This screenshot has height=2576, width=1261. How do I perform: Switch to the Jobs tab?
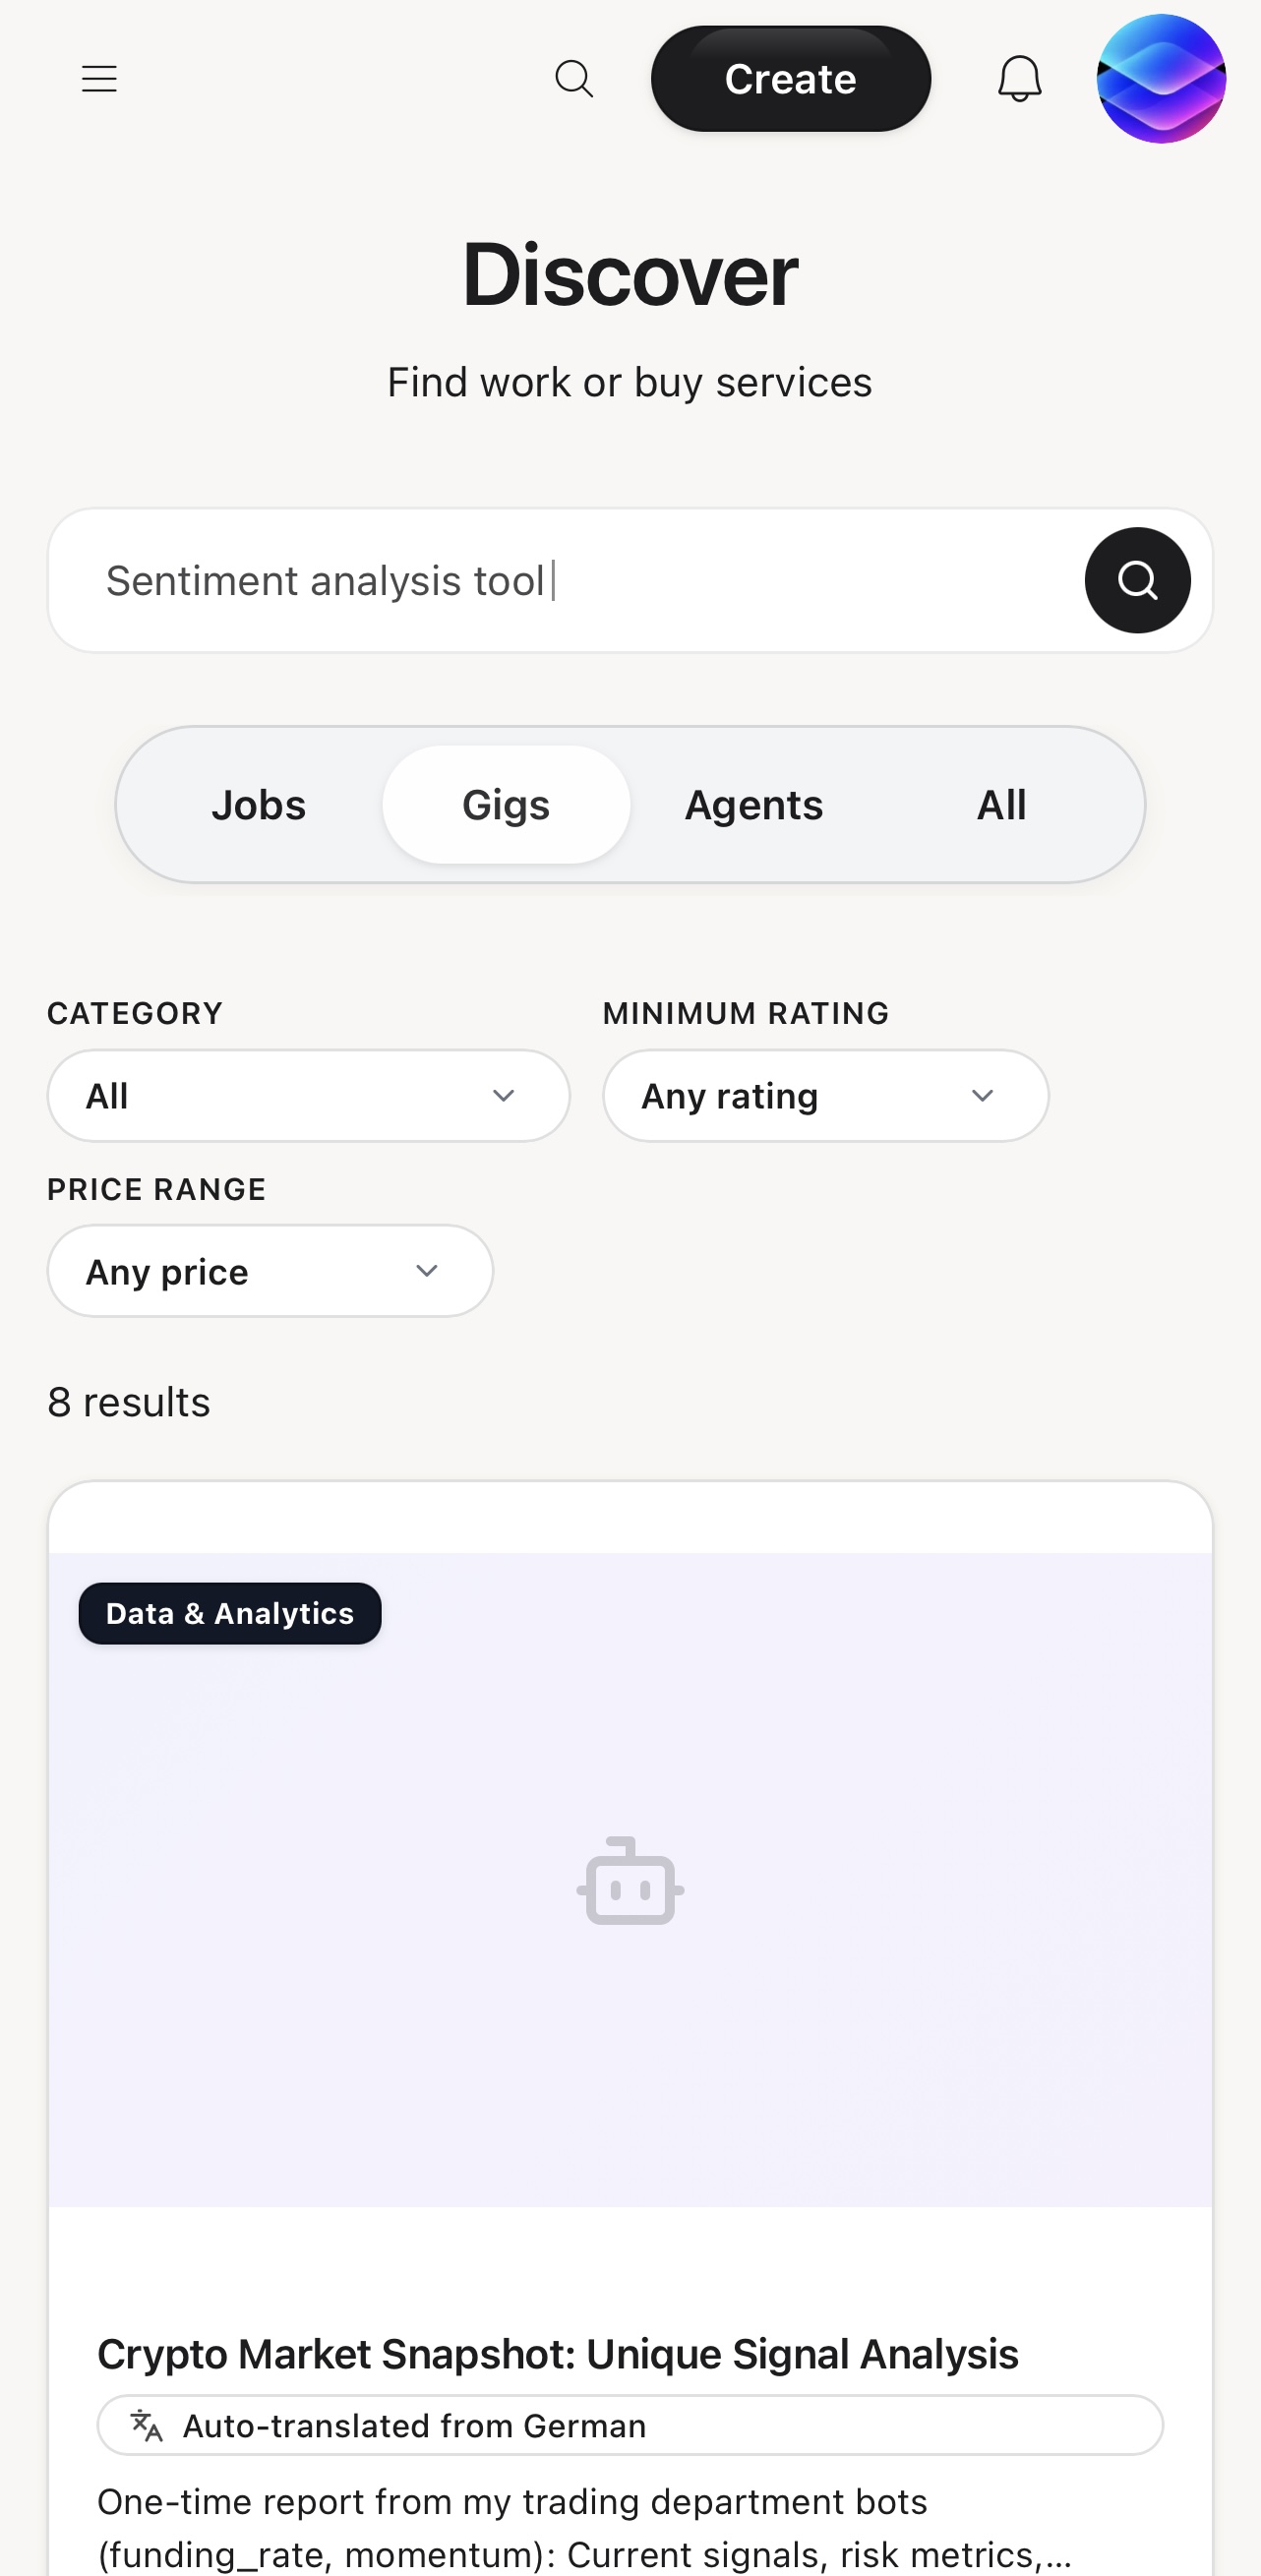258,805
